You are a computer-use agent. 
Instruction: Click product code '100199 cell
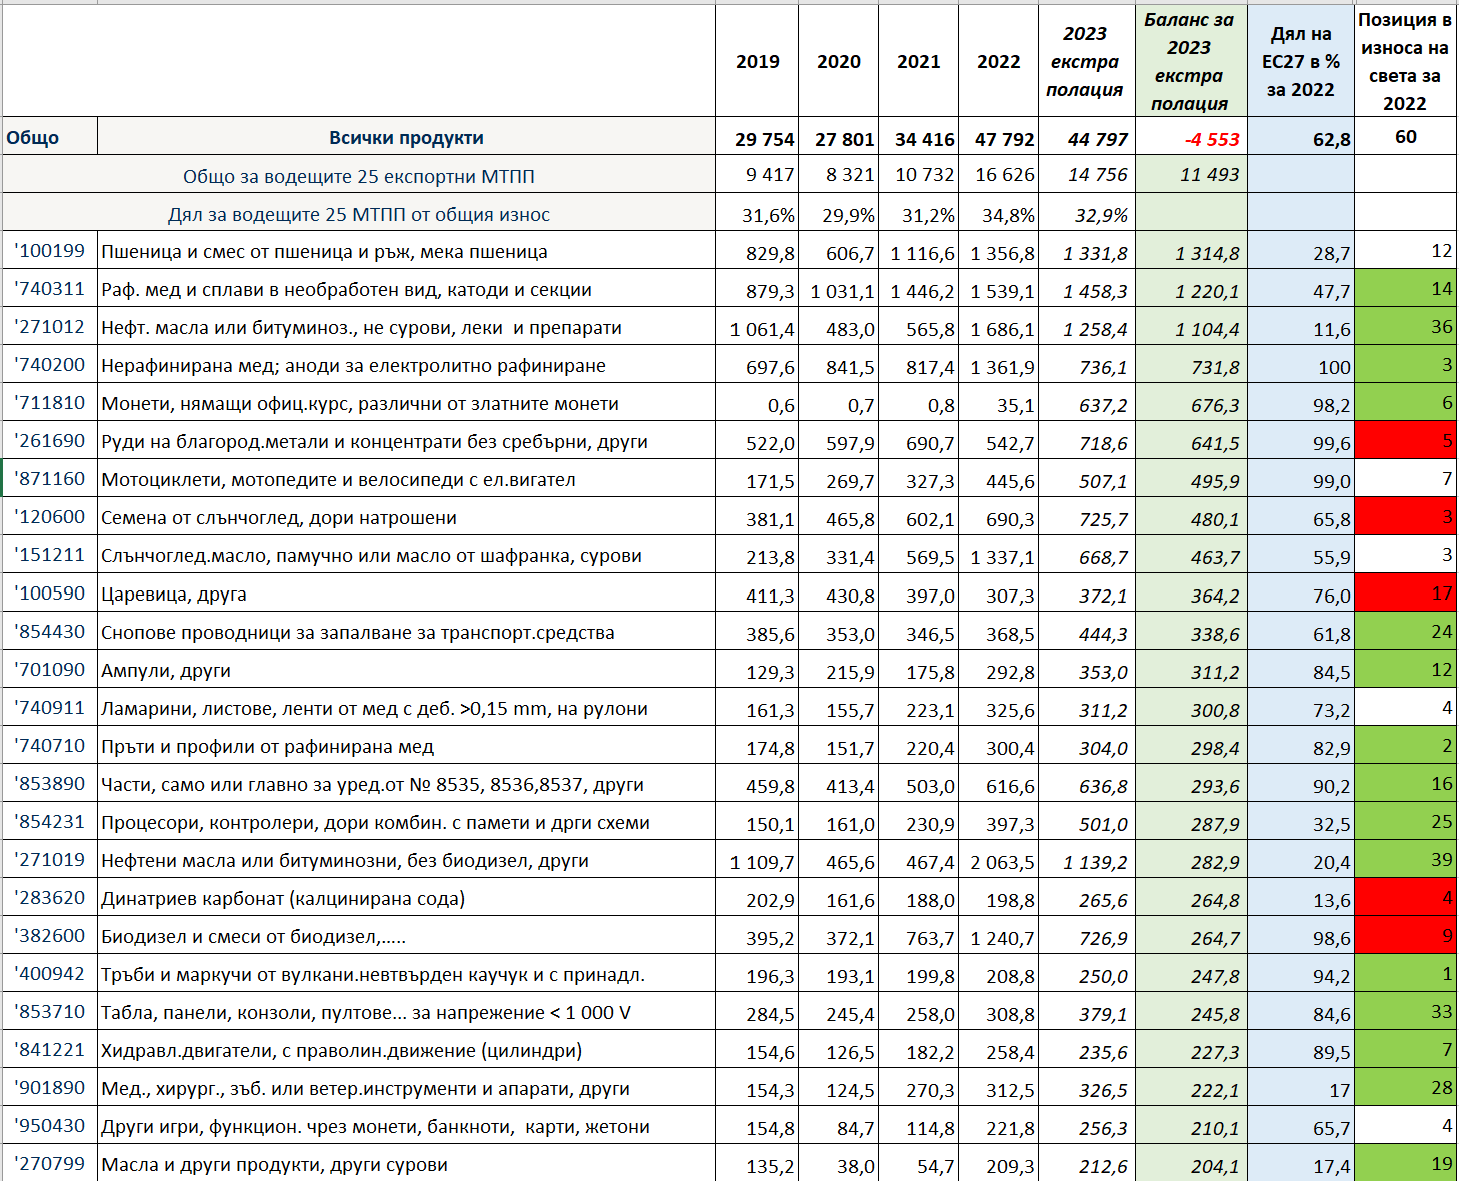(x=50, y=251)
